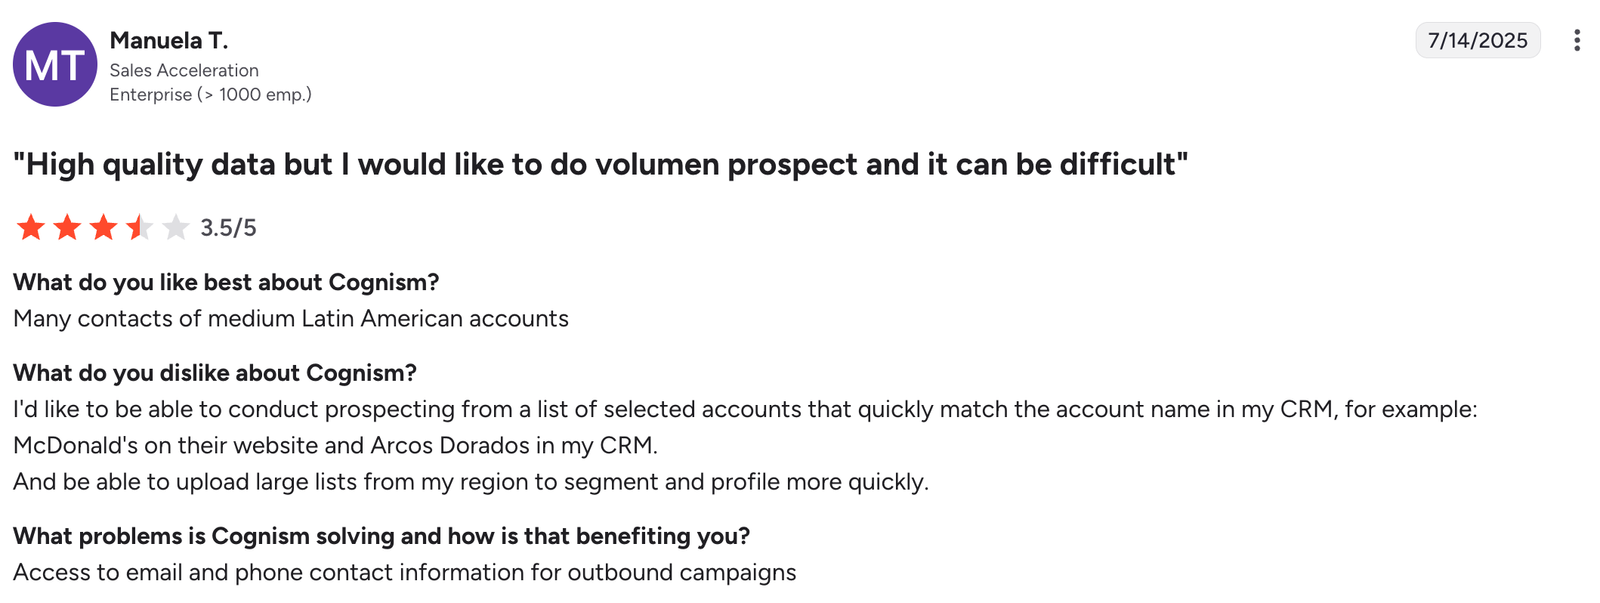Click the Sales Acceleration role label
1600x603 pixels.
pos(184,70)
